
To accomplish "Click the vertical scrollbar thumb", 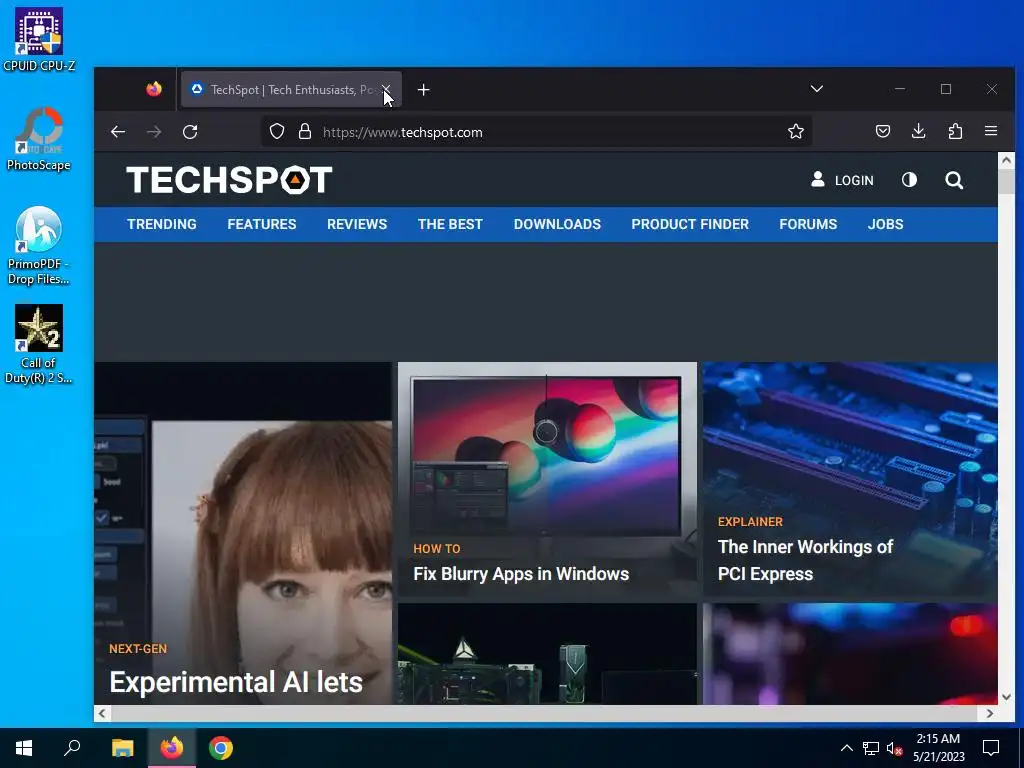I will point(1006,180).
